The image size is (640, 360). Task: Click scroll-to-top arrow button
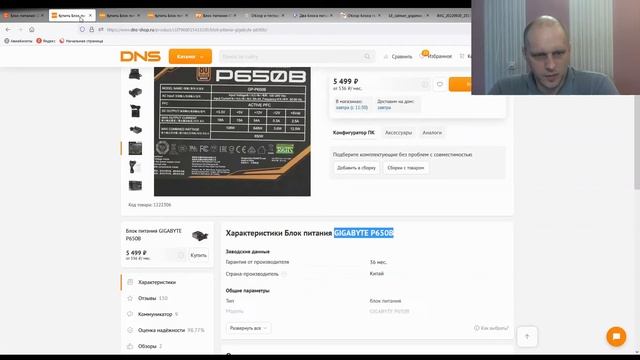(527, 336)
